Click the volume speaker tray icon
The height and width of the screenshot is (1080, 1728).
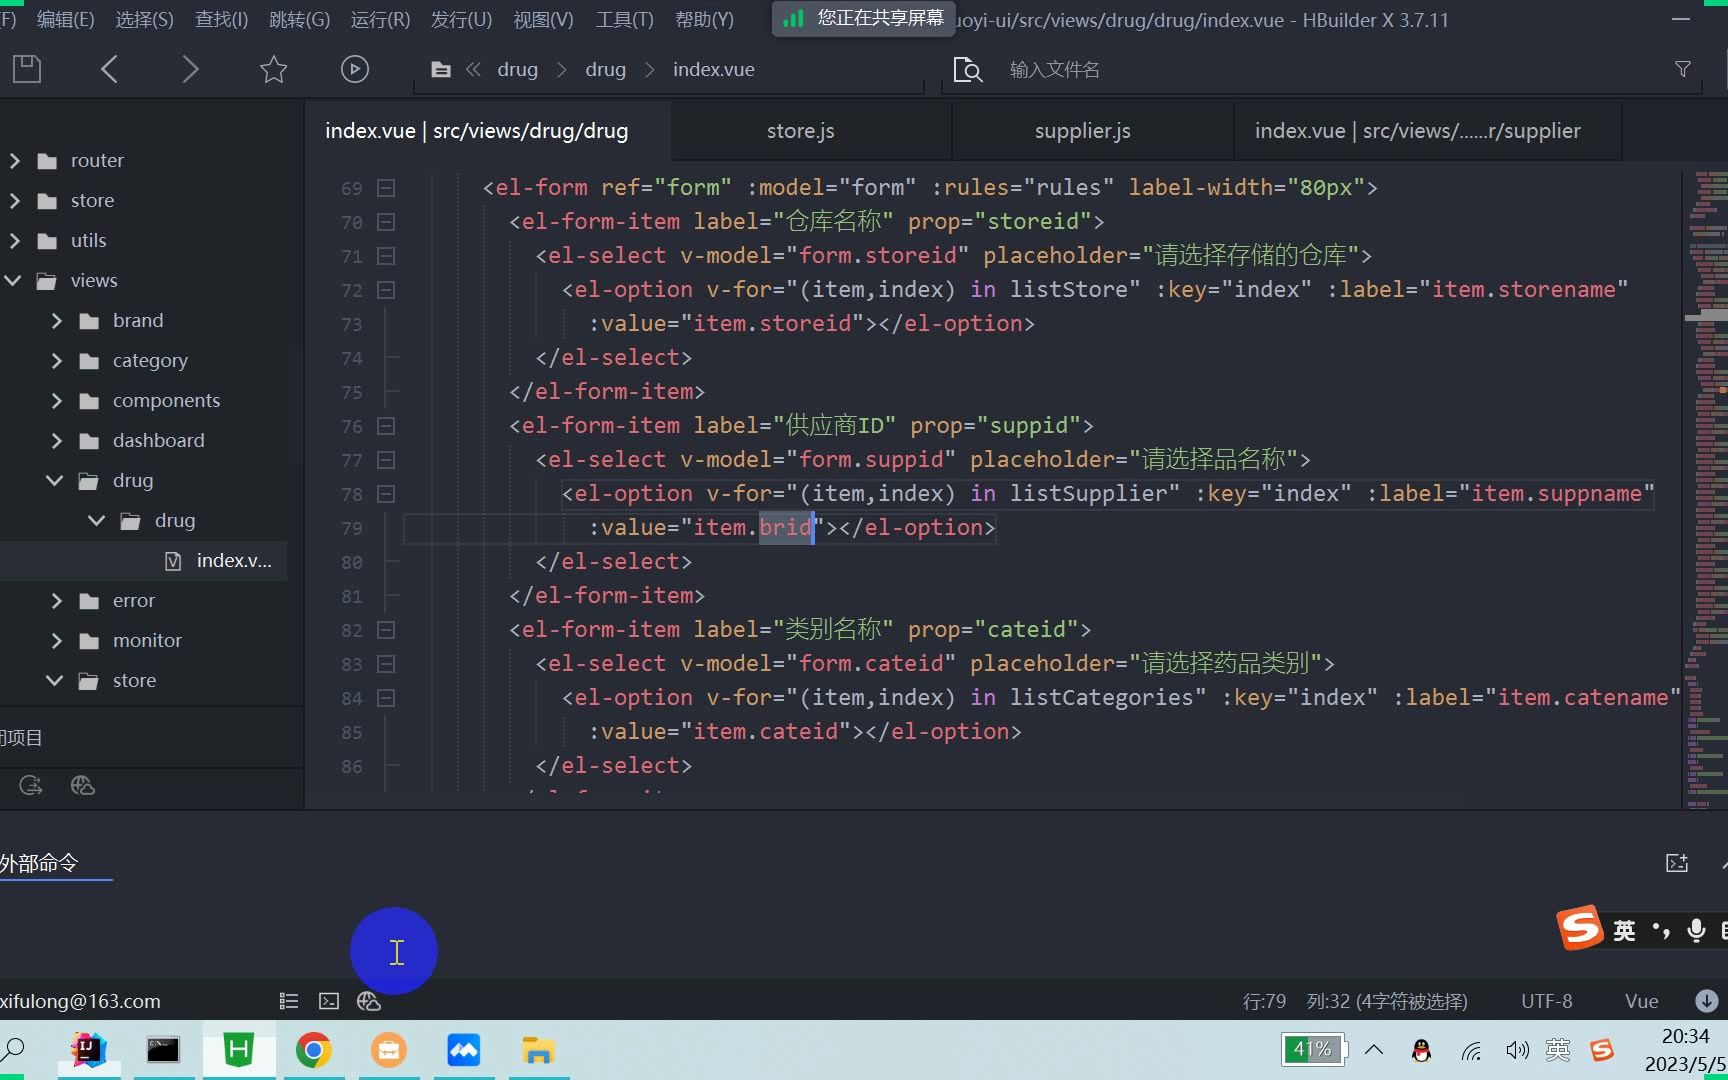(1517, 1051)
